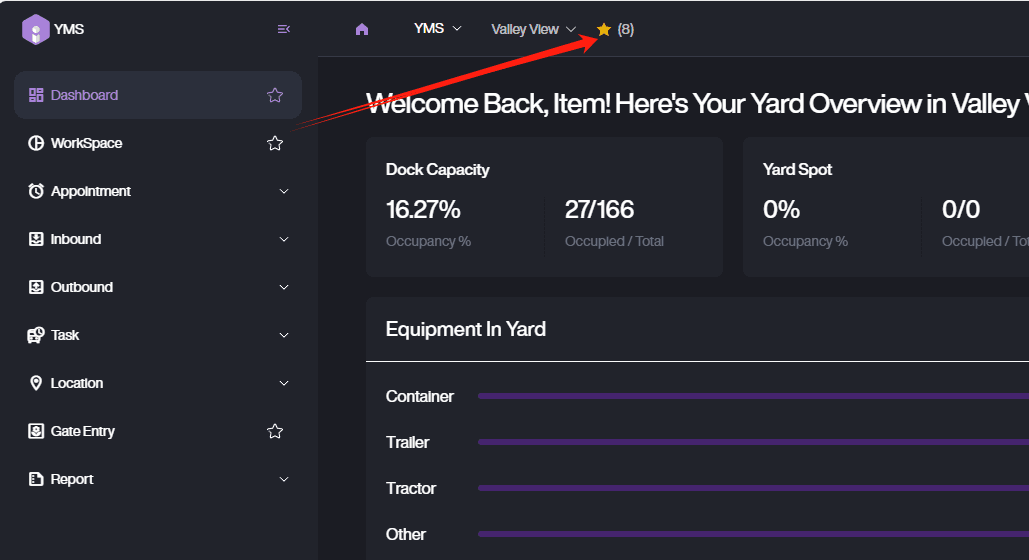Image resolution: width=1029 pixels, height=560 pixels.
Task: Open the Gate Entry page
Action: click(83, 431)
